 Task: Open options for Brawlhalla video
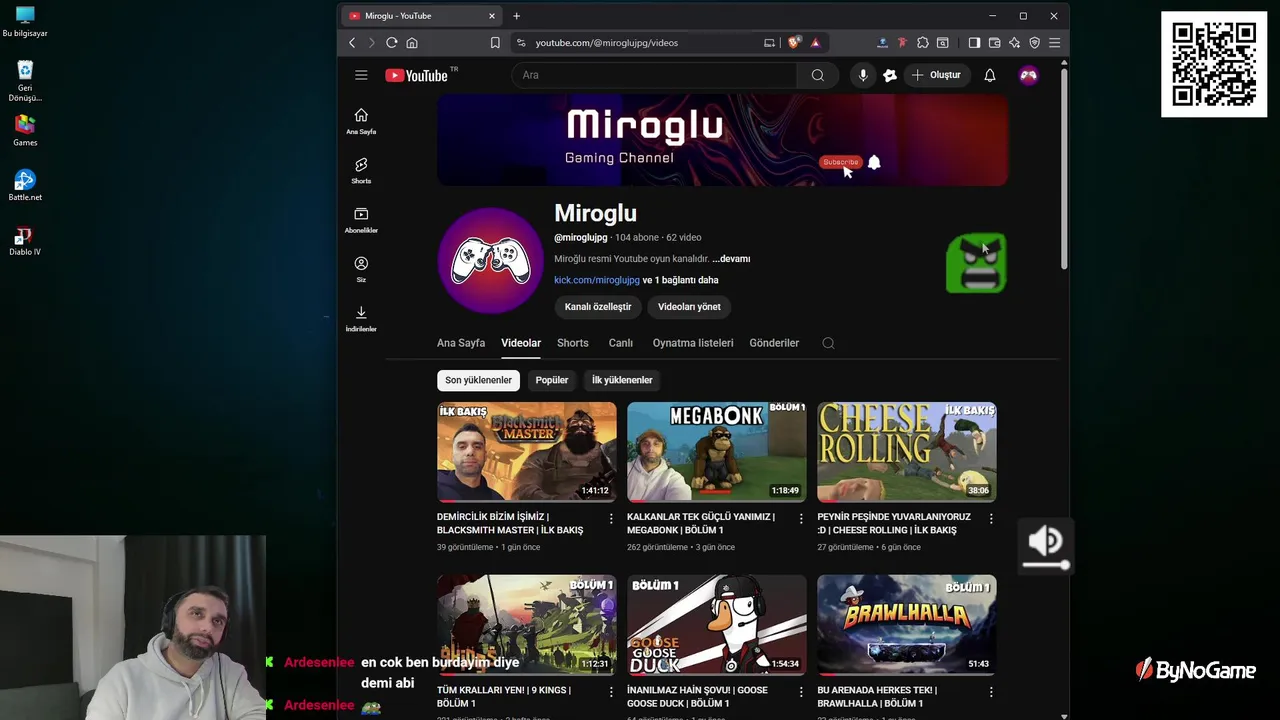pyautogui.click(x=991, y=691)
